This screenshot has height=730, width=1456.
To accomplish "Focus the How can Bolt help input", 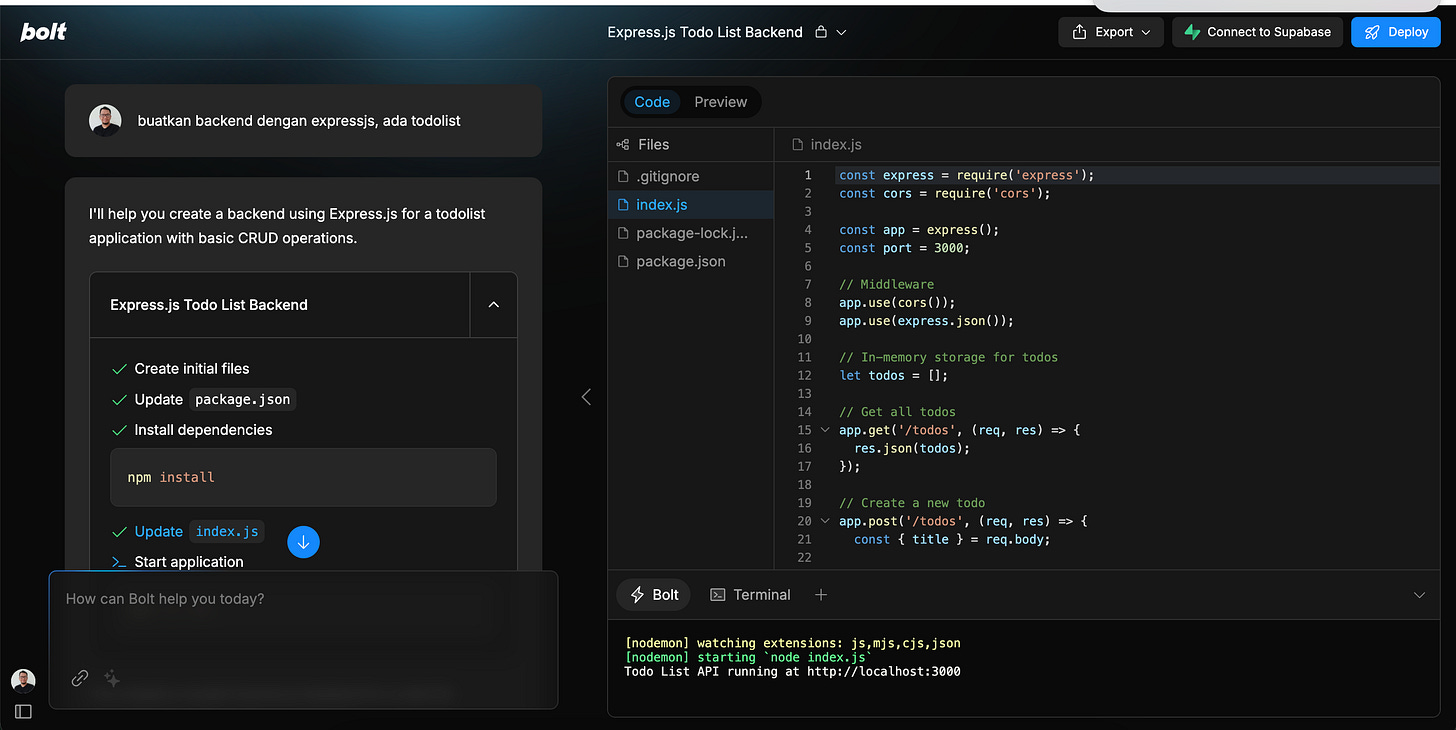I will [303, 599].
